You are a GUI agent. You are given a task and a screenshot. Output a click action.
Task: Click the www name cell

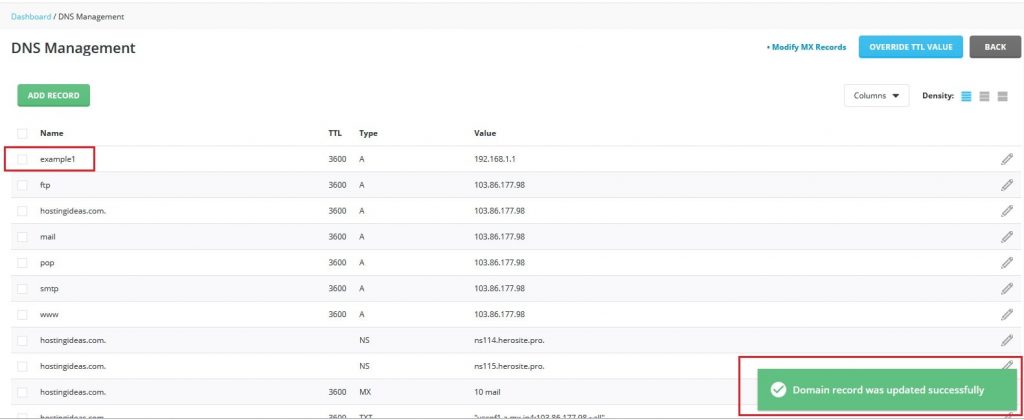[49, 314]
